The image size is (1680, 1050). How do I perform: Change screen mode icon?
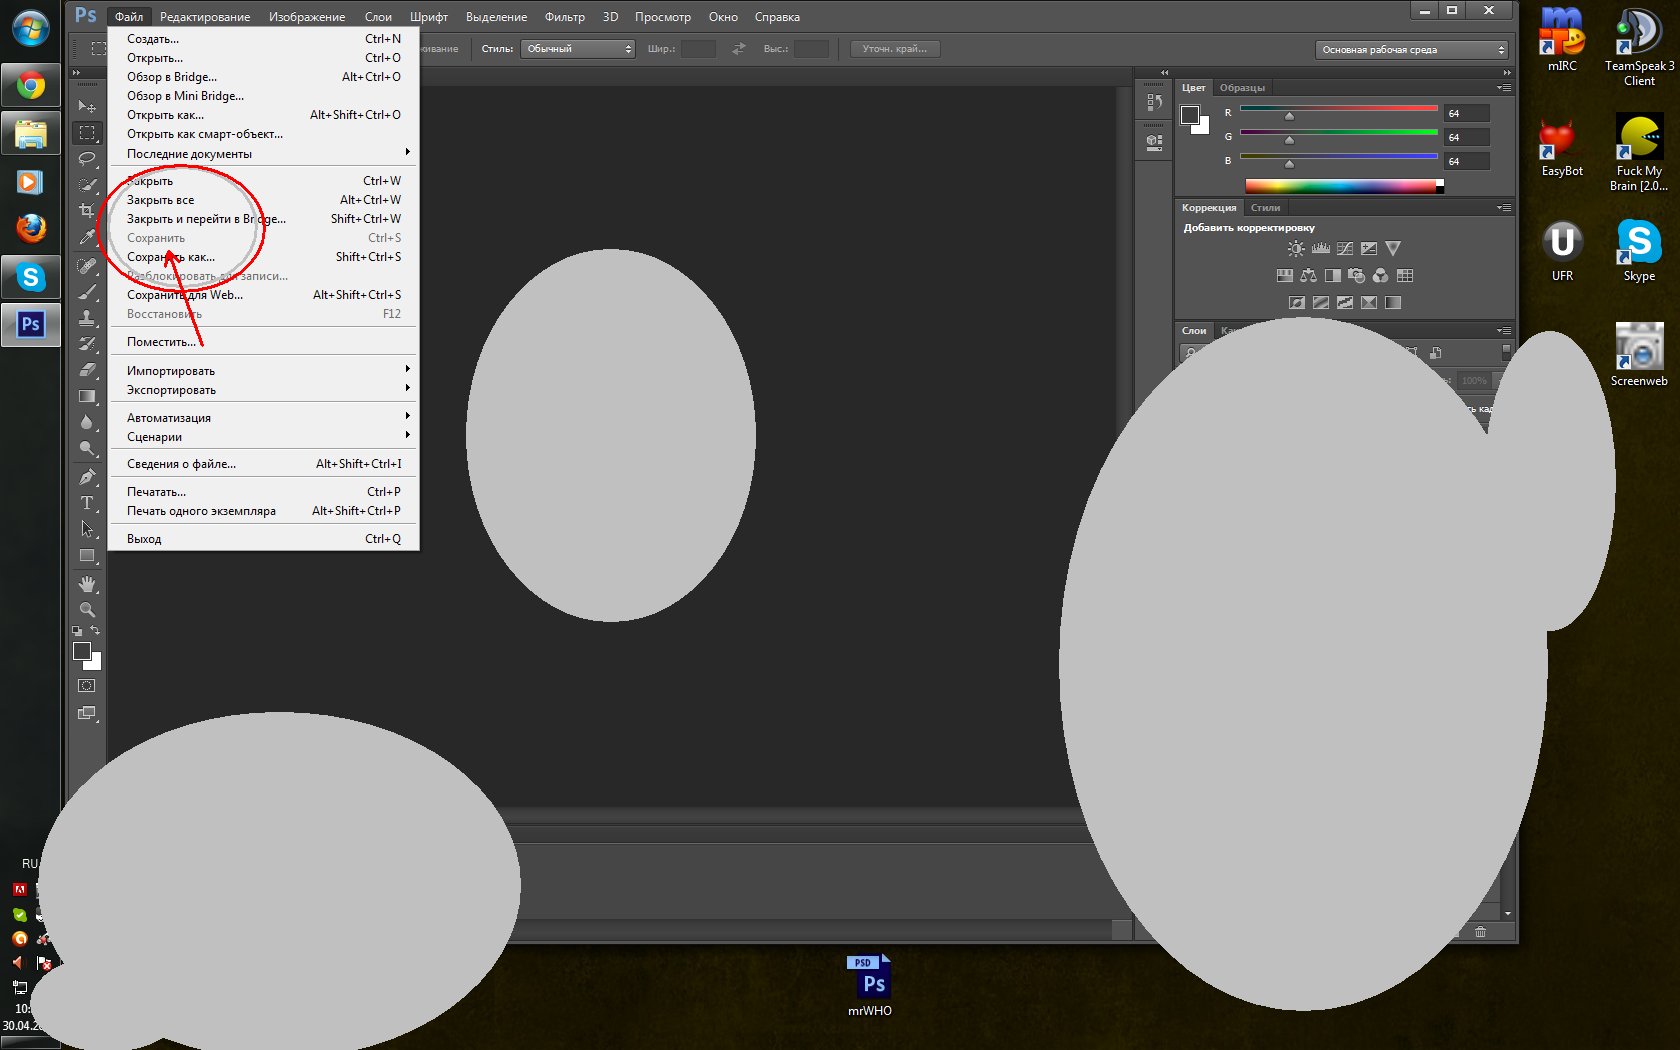pos(87,714)
